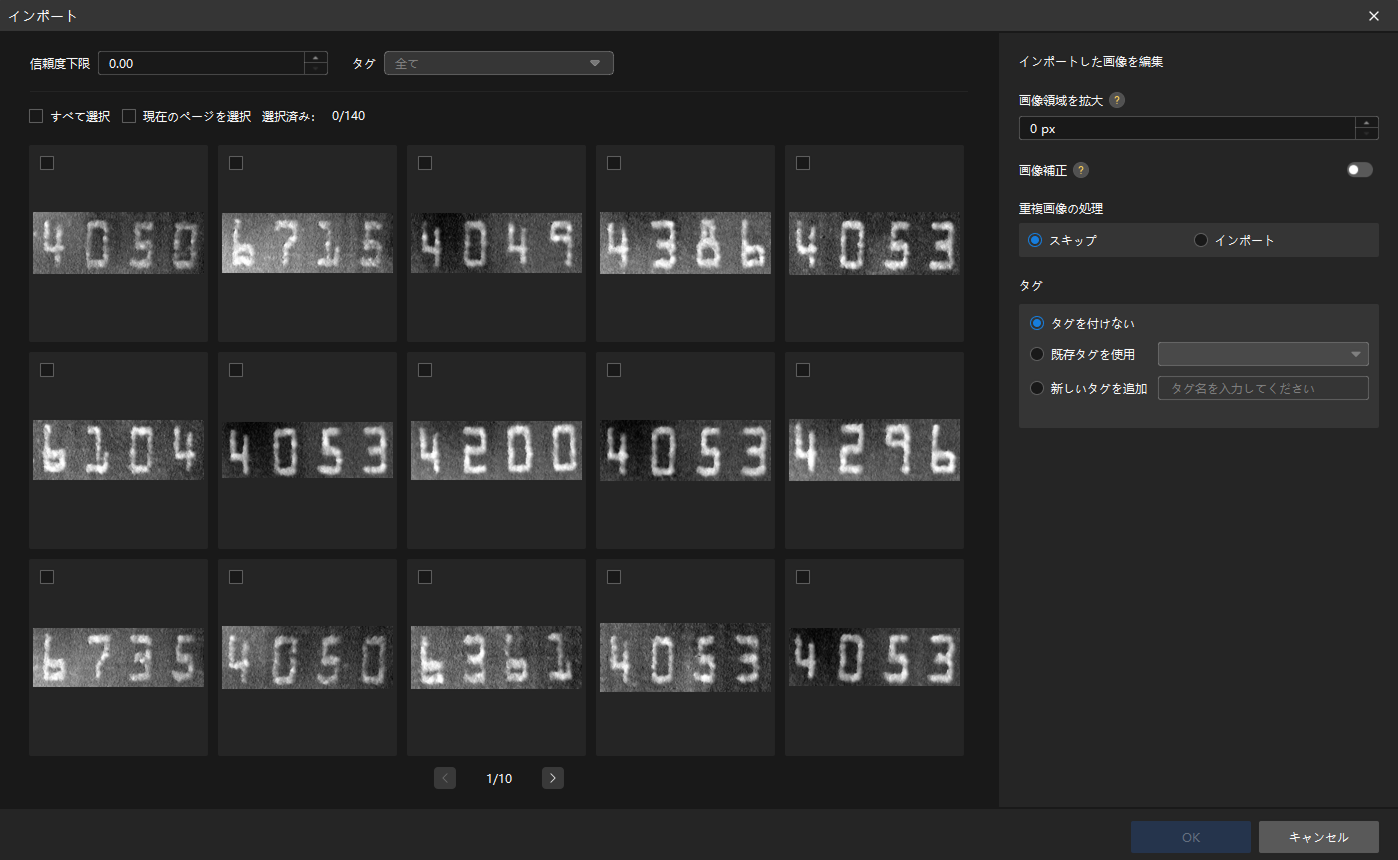This screenshot has width=1398, height=860.
Task: Click the キャンセル button
Action: [x=1319, y=837]
